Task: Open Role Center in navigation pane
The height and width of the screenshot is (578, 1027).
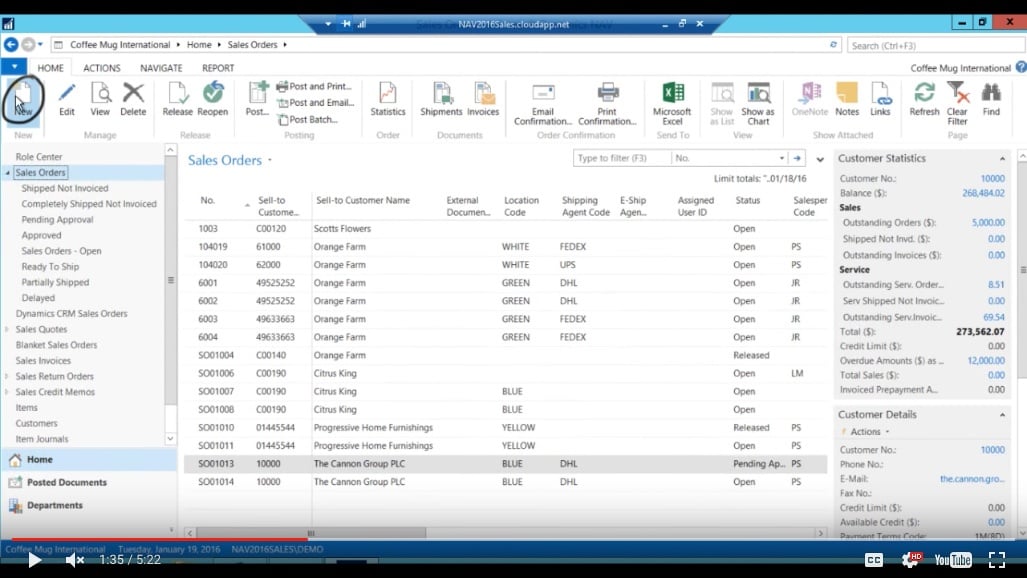Action: tap(39, 157)
